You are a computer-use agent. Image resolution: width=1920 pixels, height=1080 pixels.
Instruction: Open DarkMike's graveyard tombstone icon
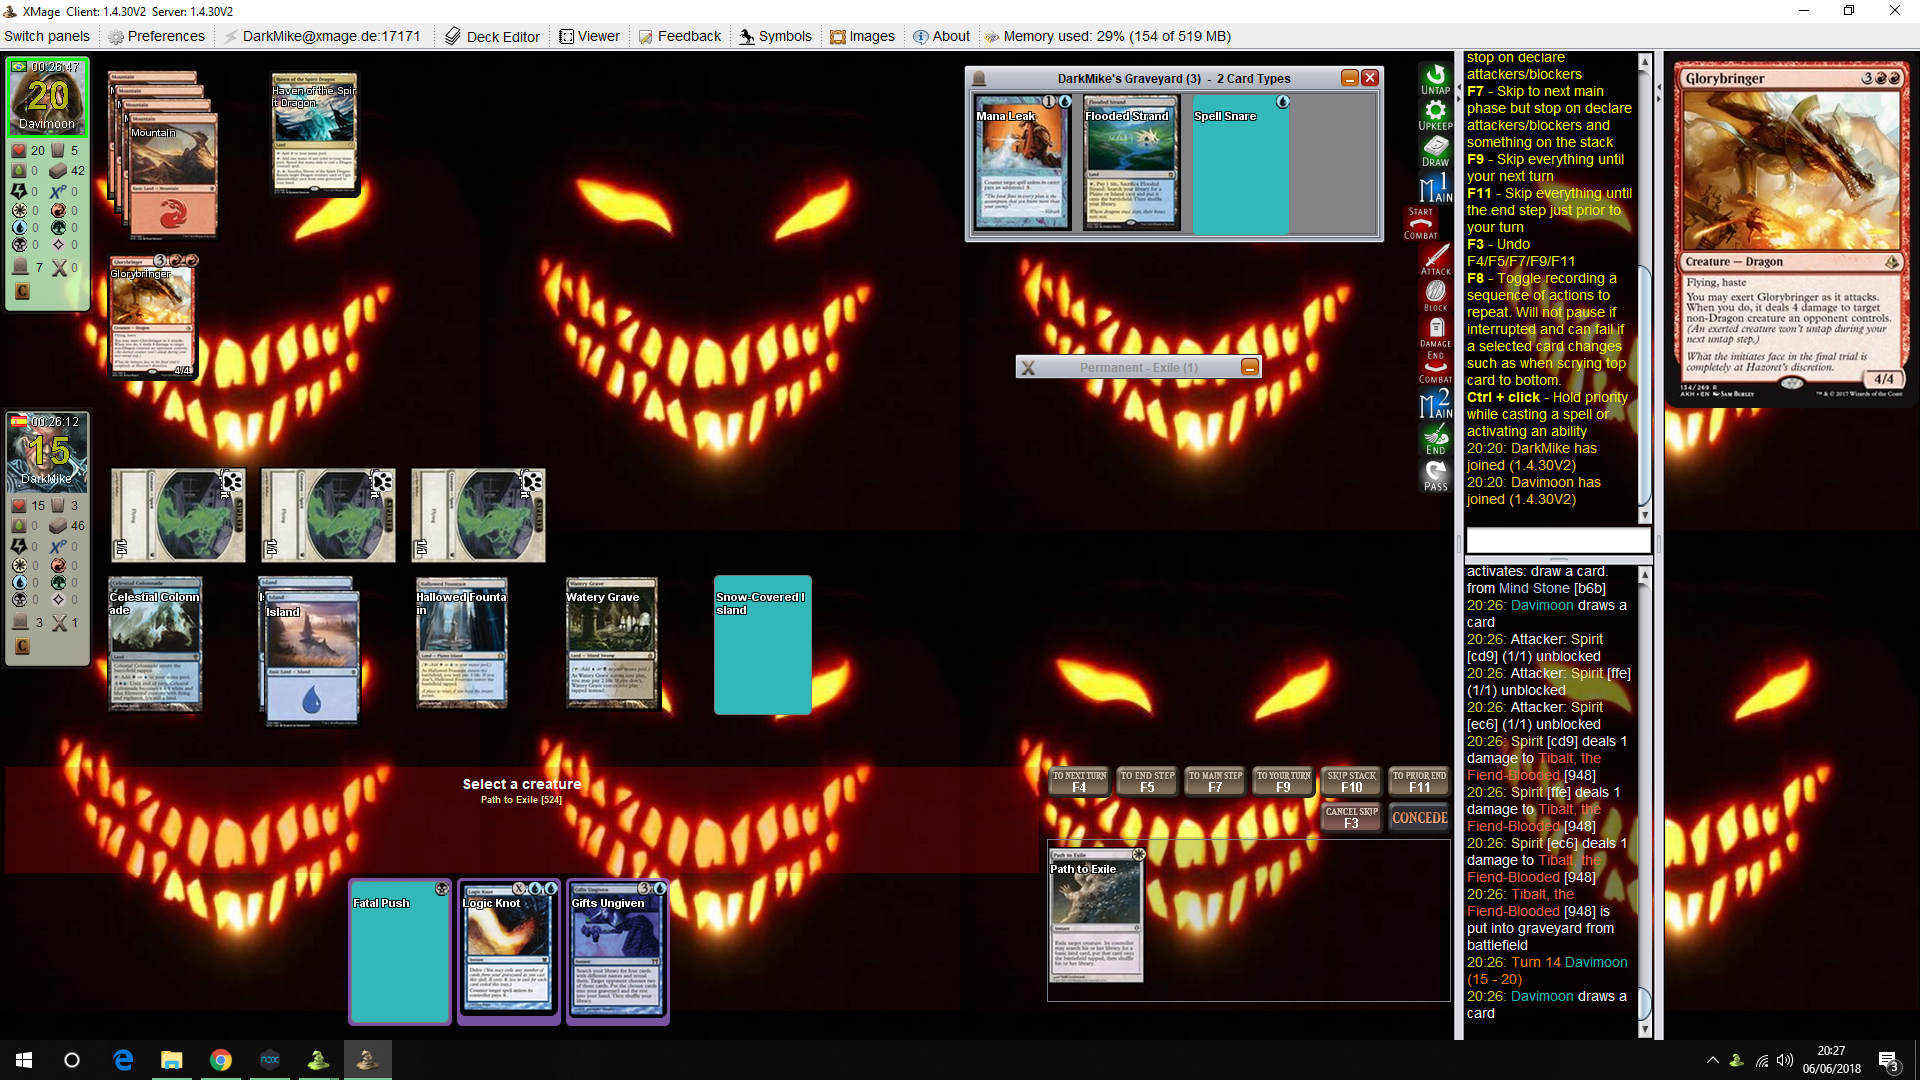pyautogui.click(x=20, y=622)
